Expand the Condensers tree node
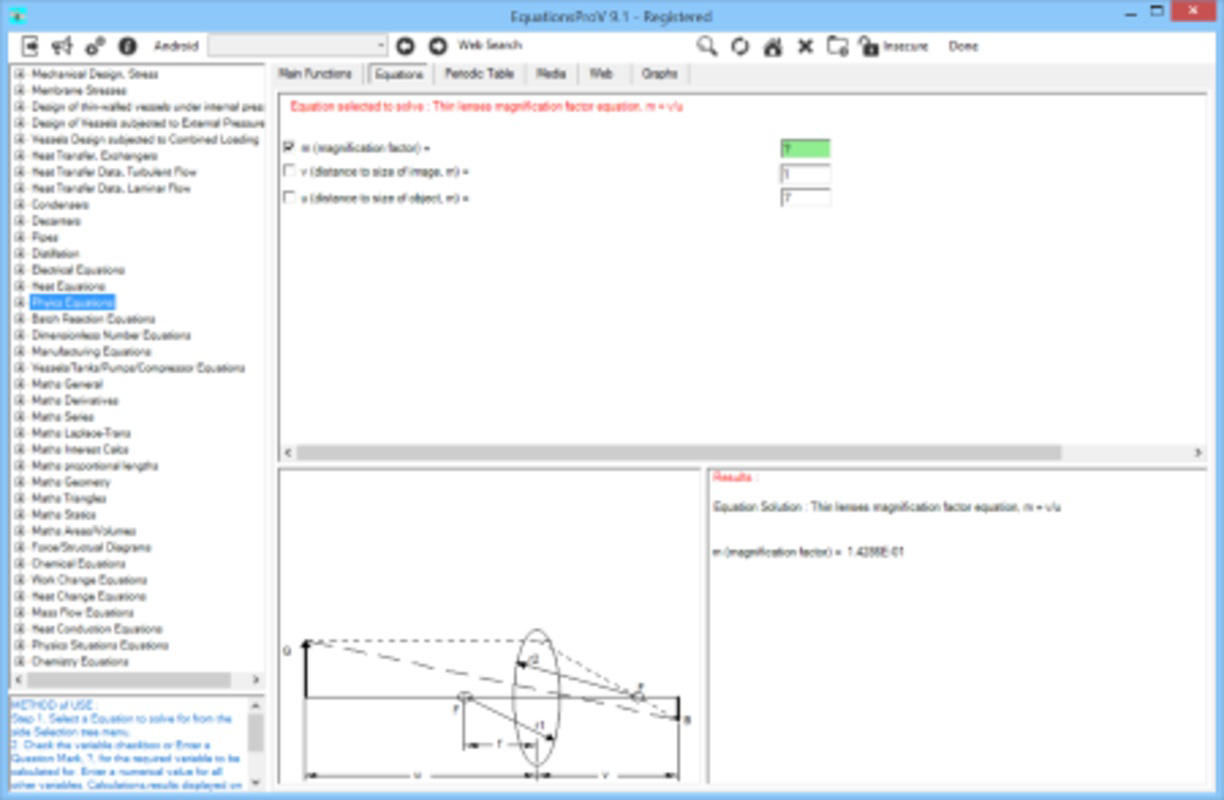 click(x=19, y=204)
